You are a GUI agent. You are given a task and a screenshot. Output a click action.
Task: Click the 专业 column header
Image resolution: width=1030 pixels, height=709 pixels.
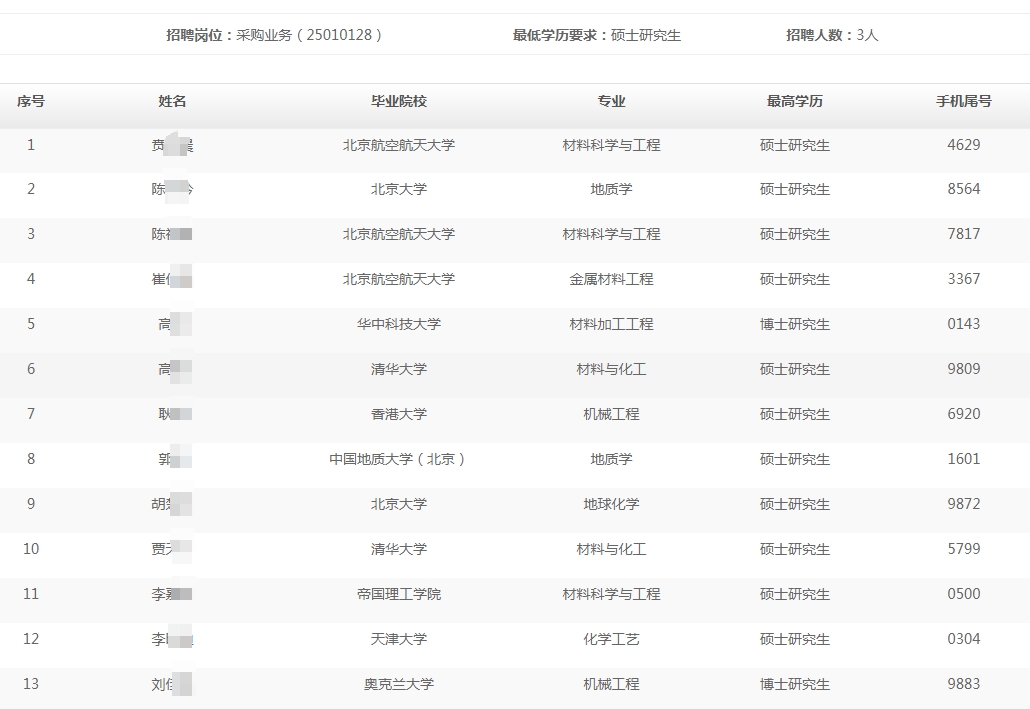click(611, 101)
